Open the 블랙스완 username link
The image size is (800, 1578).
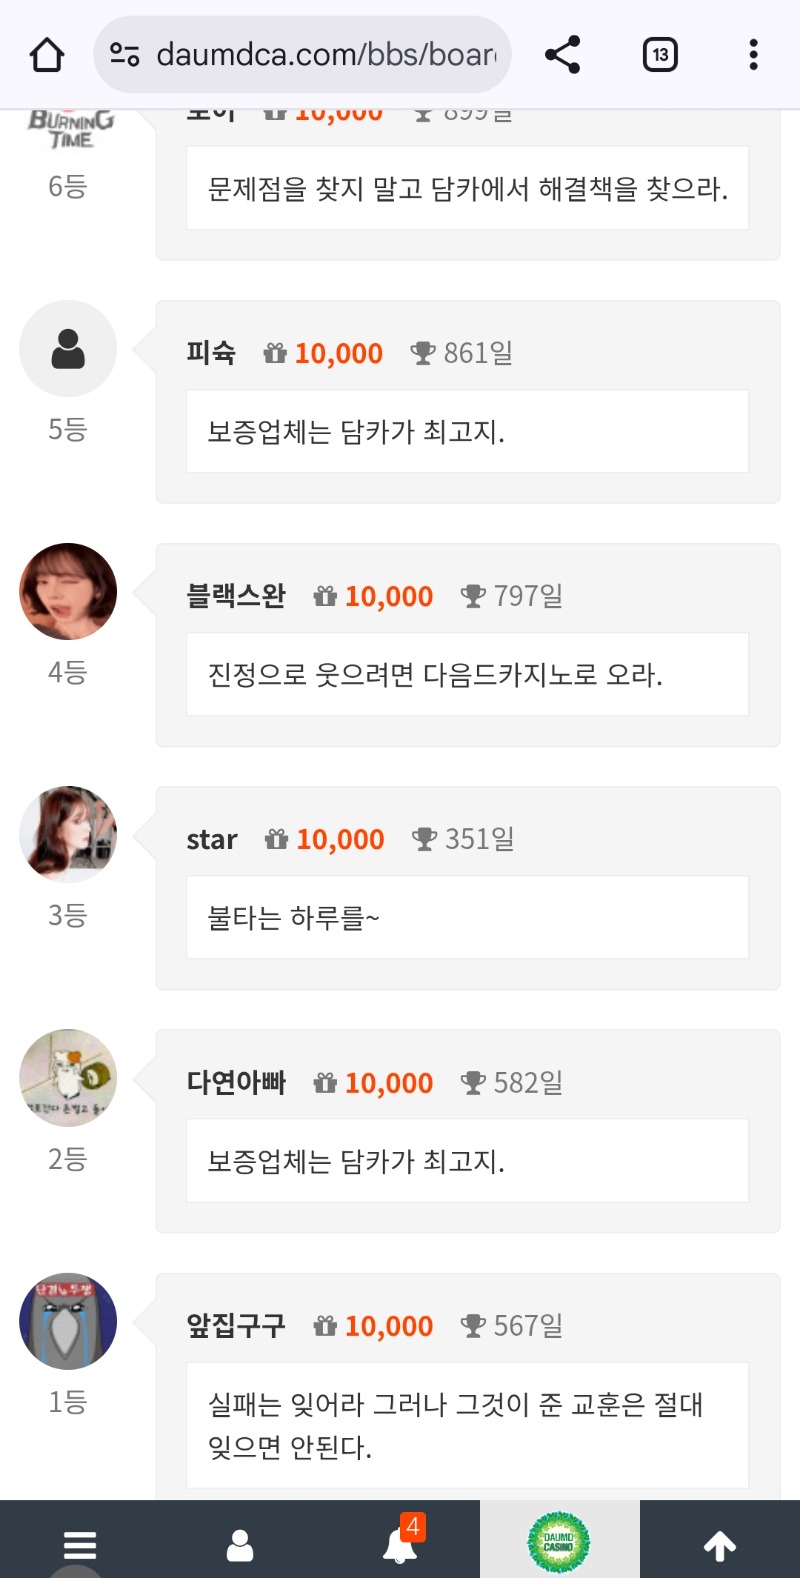236,596
